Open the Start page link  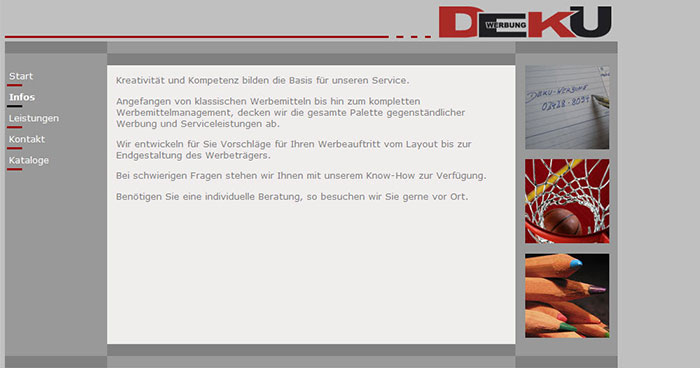[x=21, y=76]
